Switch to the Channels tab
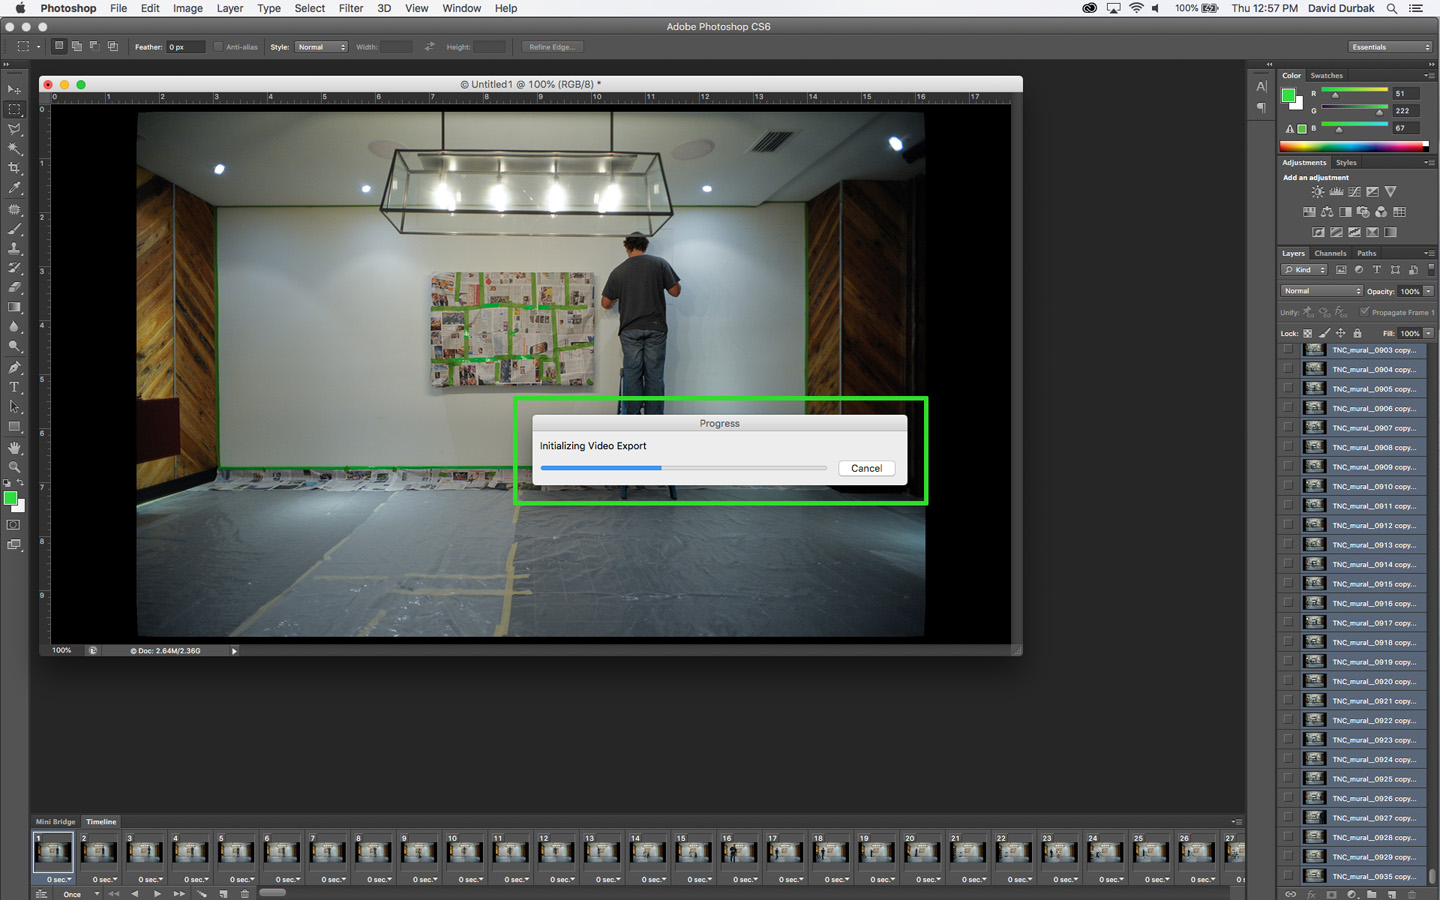The width and height of the screenshot is (1440, 900). [x=1331, y=253]
